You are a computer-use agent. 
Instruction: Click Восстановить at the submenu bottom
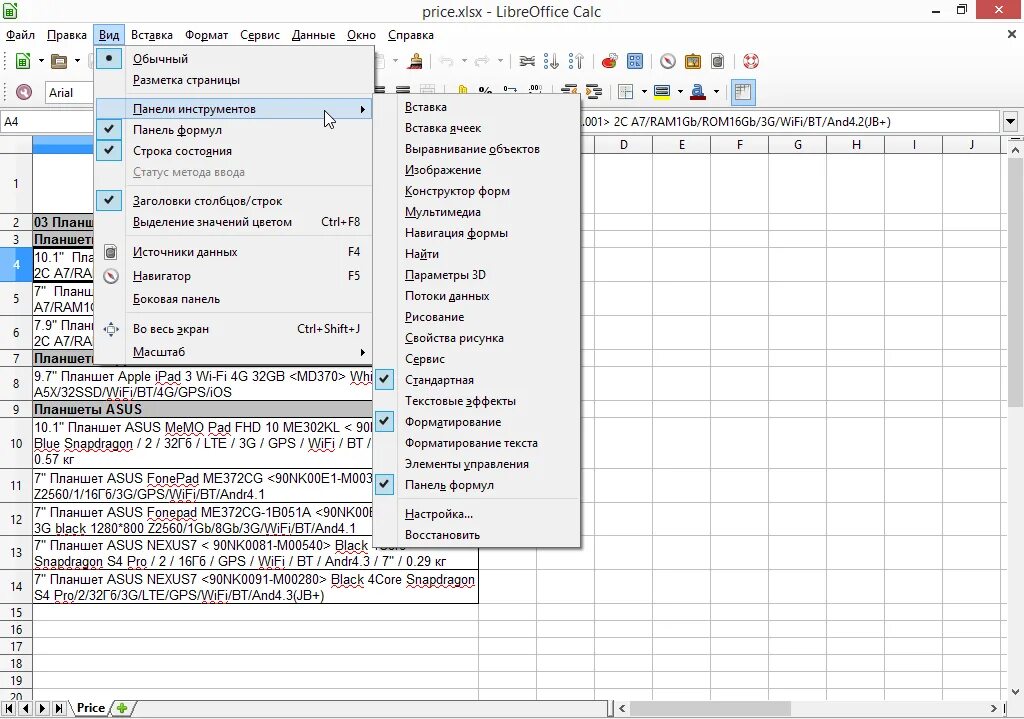pyautogui.click(x=440, y=534)
